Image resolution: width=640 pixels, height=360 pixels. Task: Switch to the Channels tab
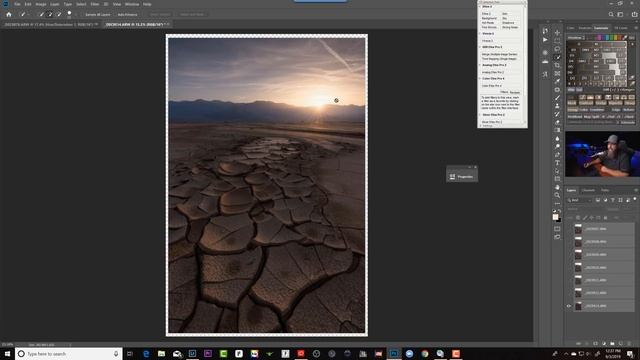(588, 190)
